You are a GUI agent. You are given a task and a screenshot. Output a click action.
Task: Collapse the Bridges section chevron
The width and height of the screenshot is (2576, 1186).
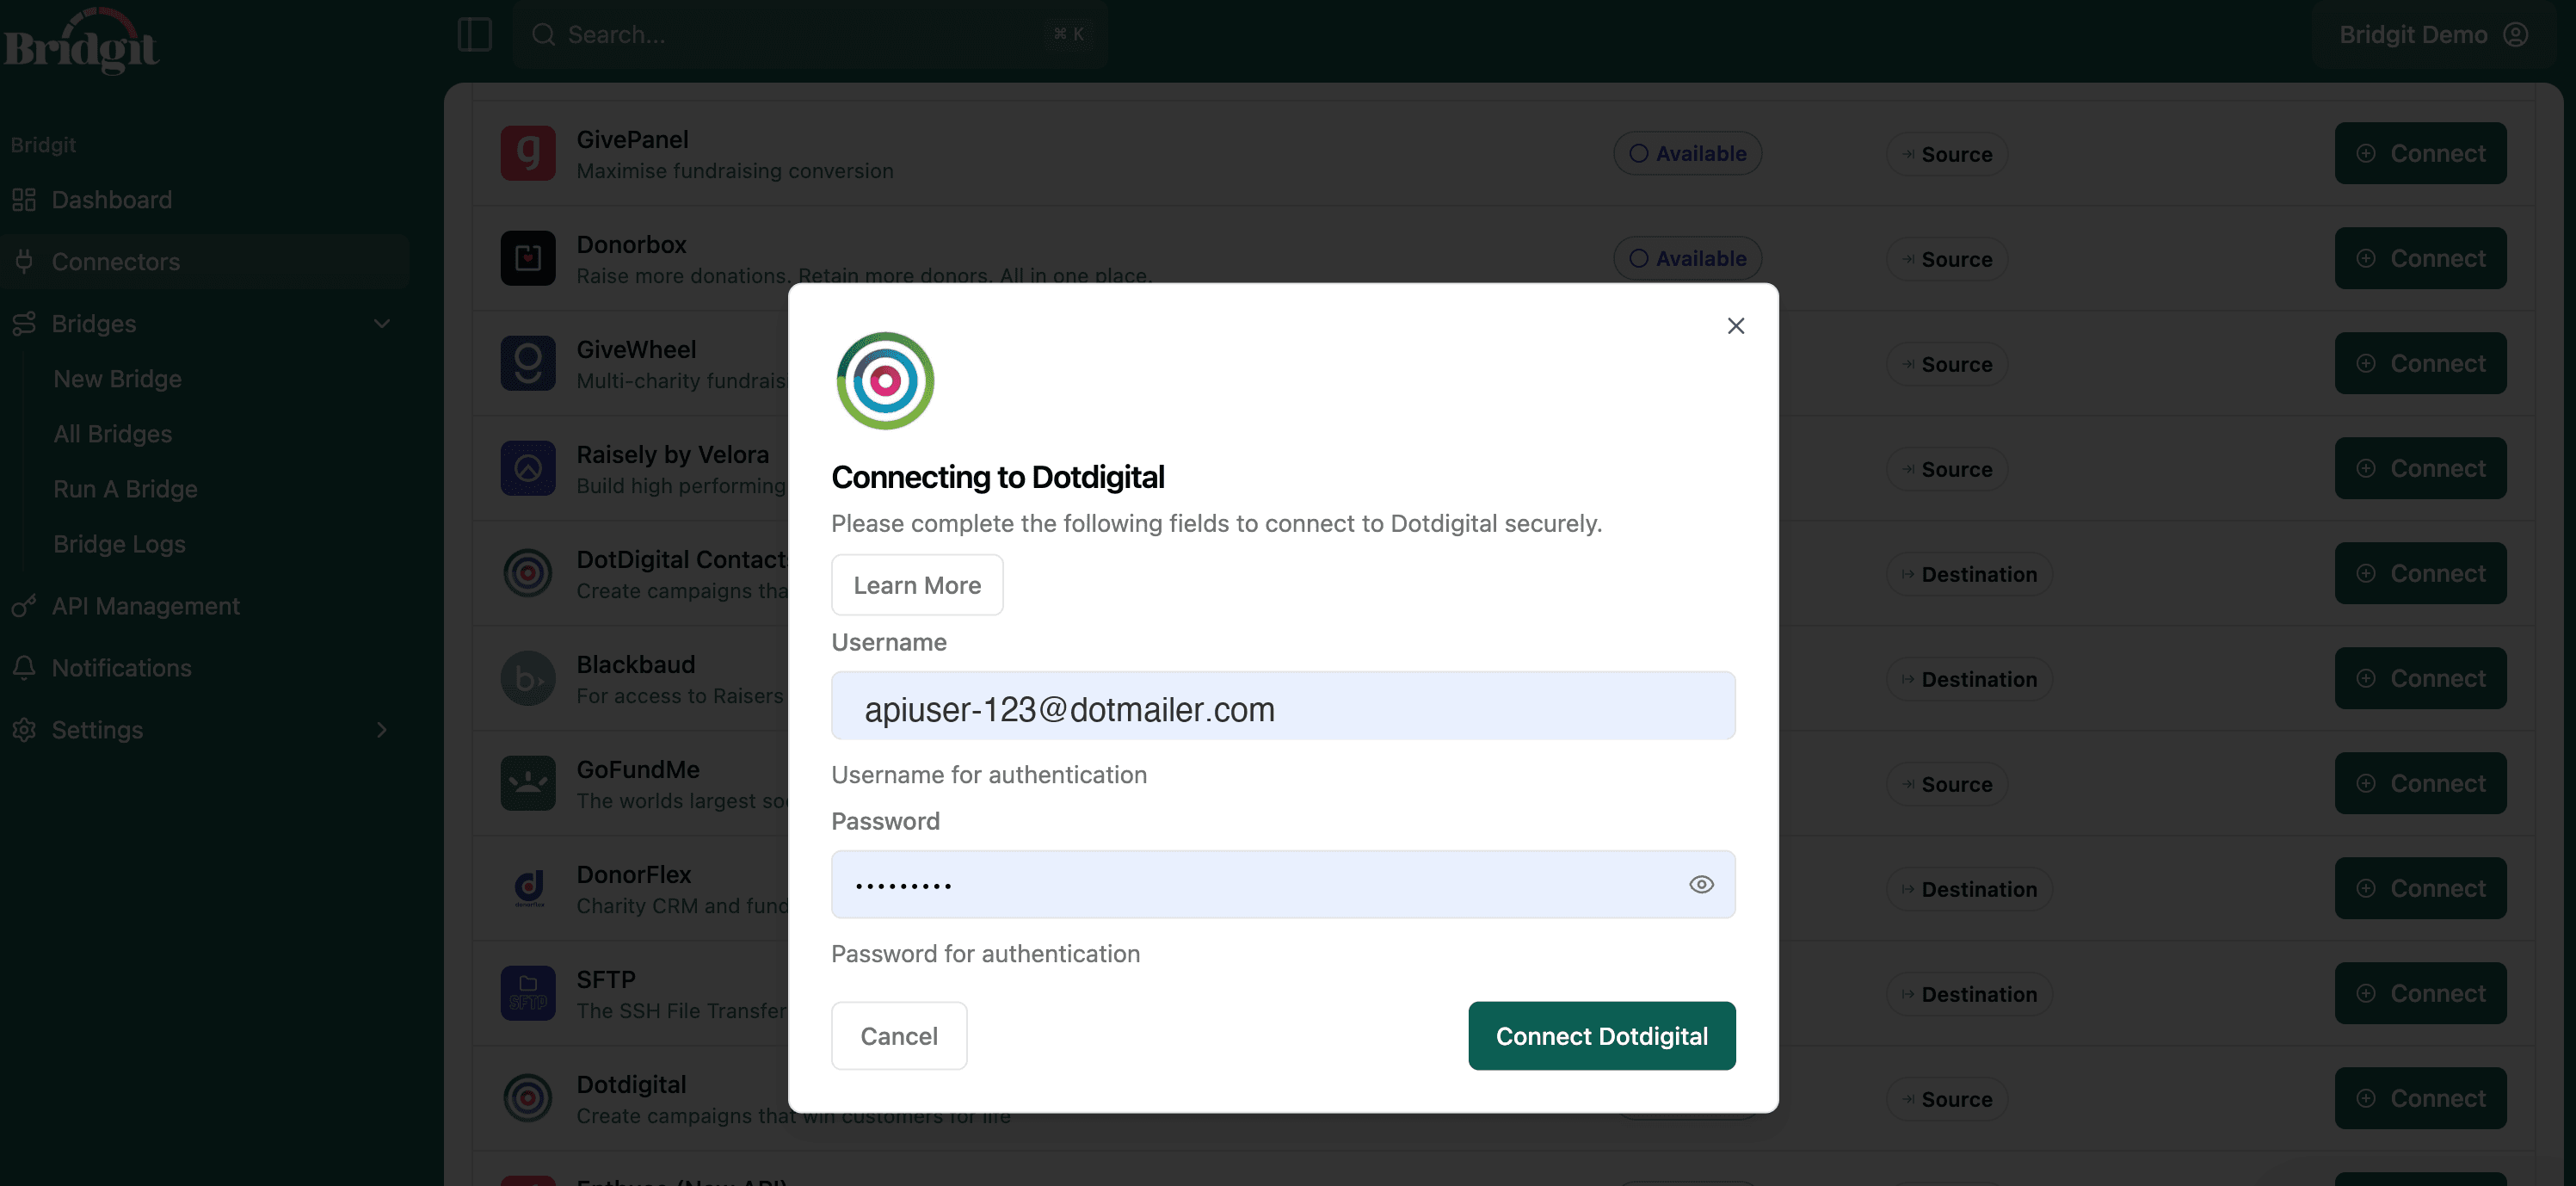pos(381,323)
